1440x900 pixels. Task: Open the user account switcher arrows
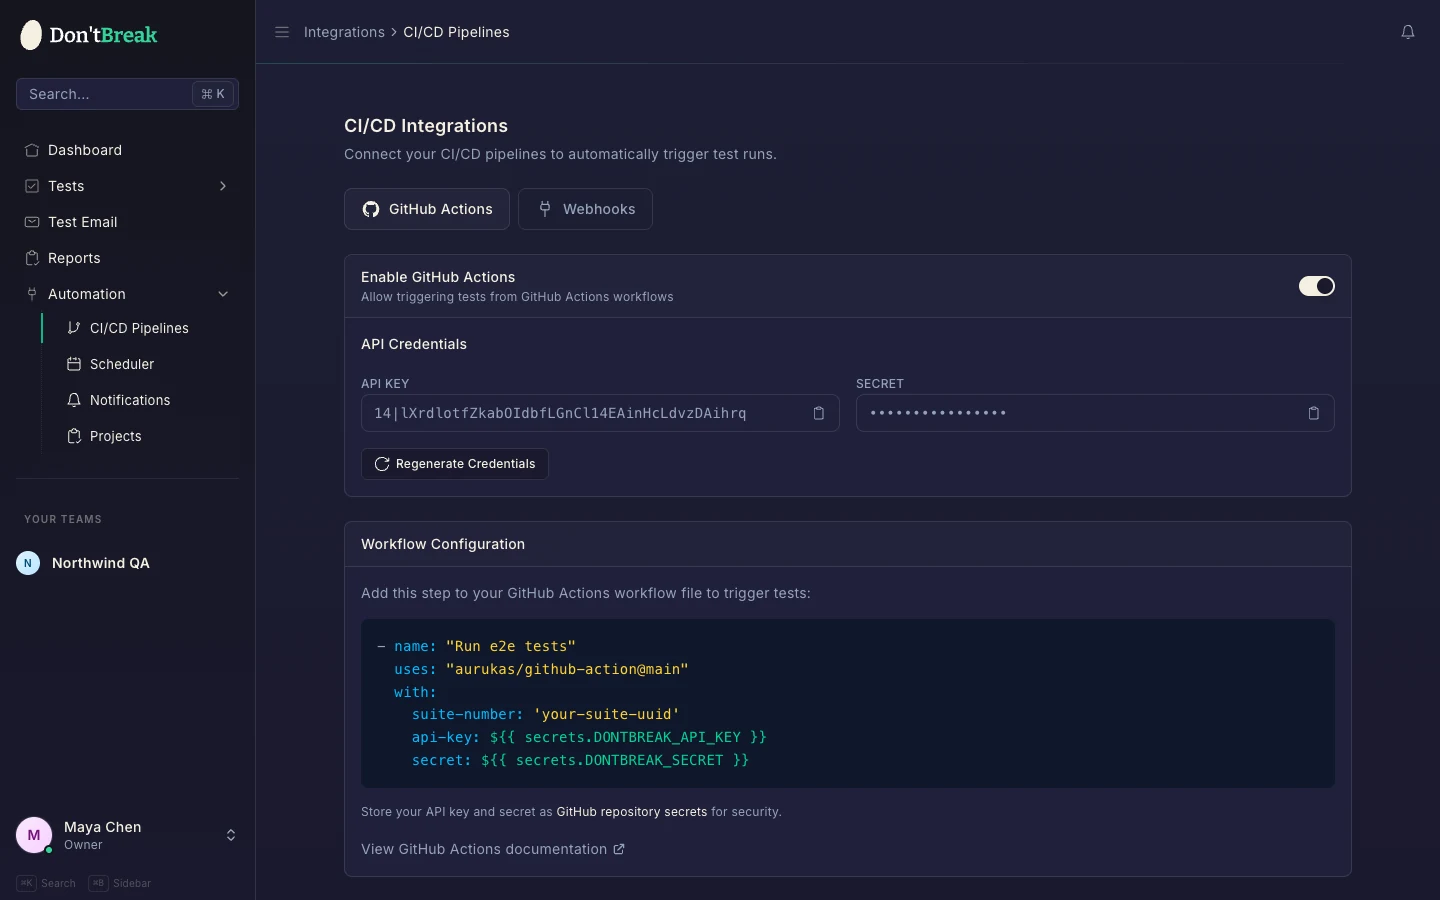click(231, 835)
